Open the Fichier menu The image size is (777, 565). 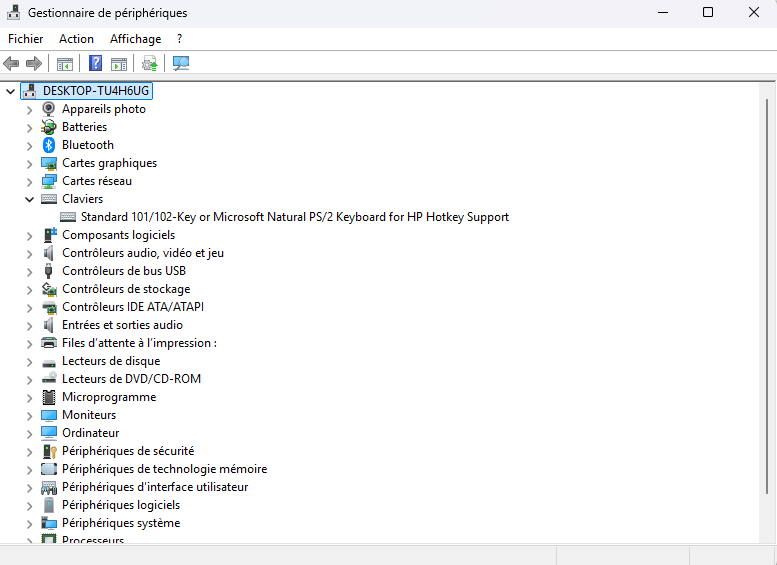pyautogui.click(x=26, y=39)
